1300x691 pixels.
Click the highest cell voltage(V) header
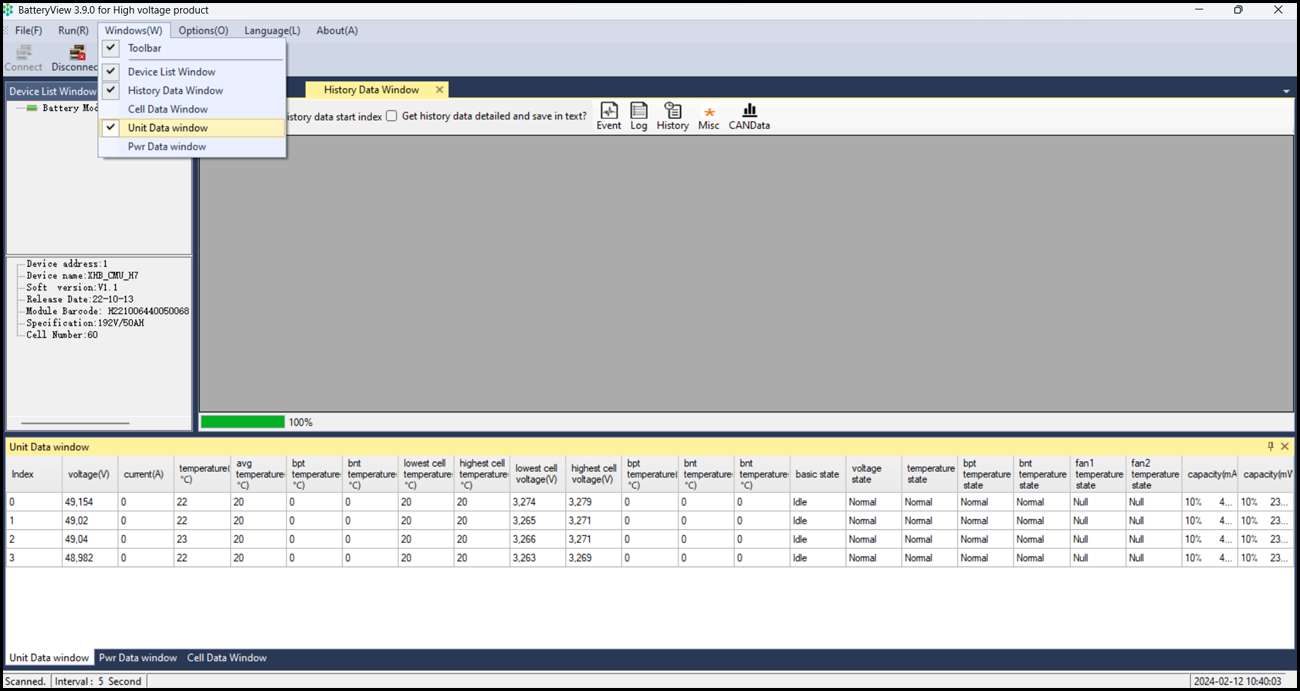click(x=594, y=474)
